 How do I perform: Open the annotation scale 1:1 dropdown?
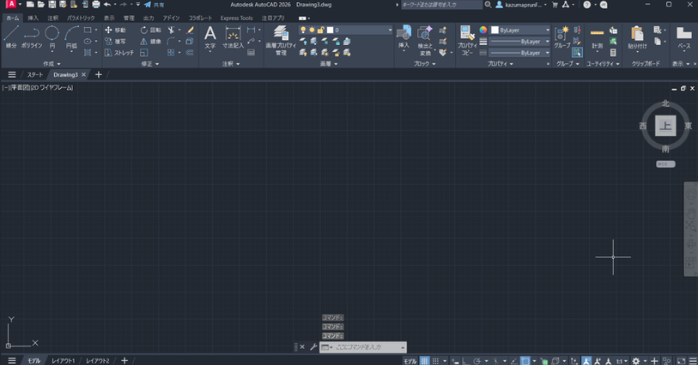[x=622, y=361]
